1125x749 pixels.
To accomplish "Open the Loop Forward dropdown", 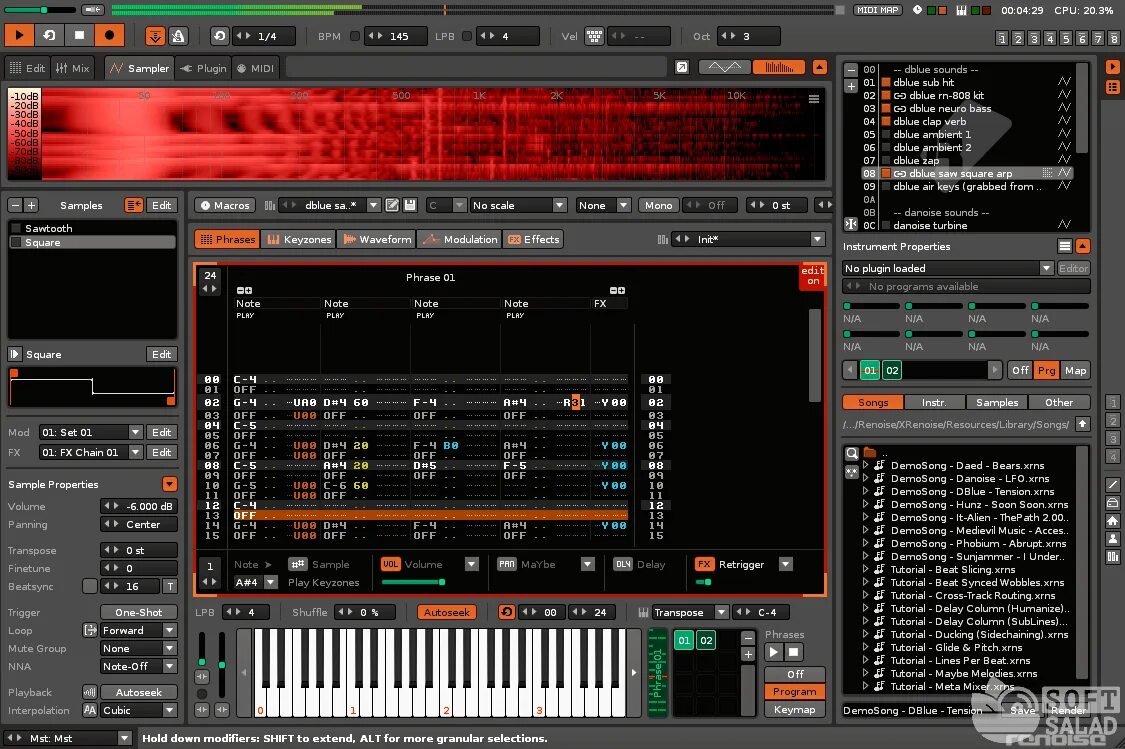I will (x=138, y=631).
